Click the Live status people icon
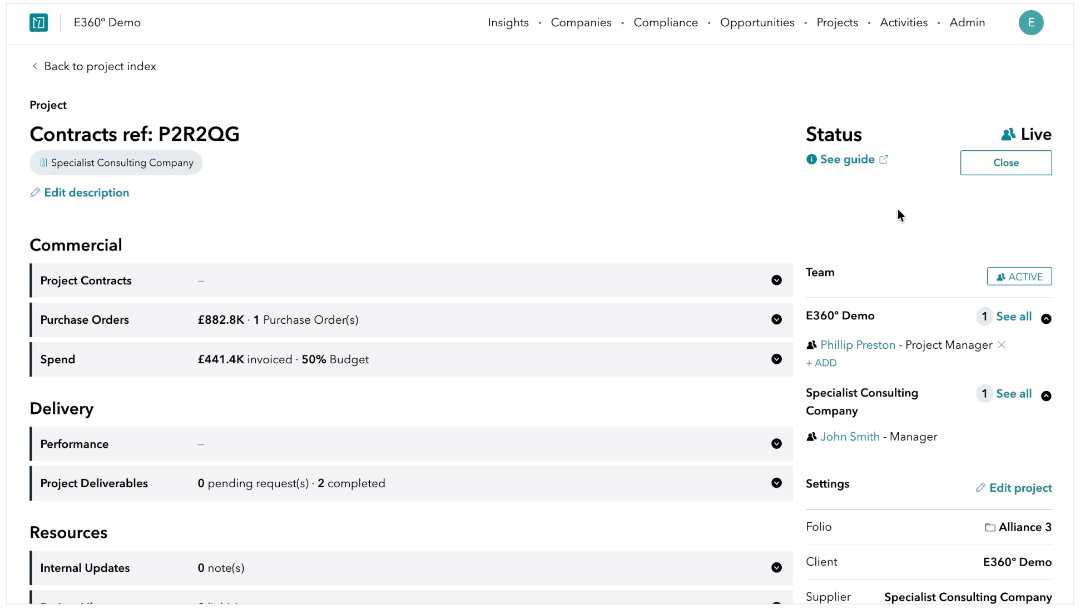 coord(1008,134)
